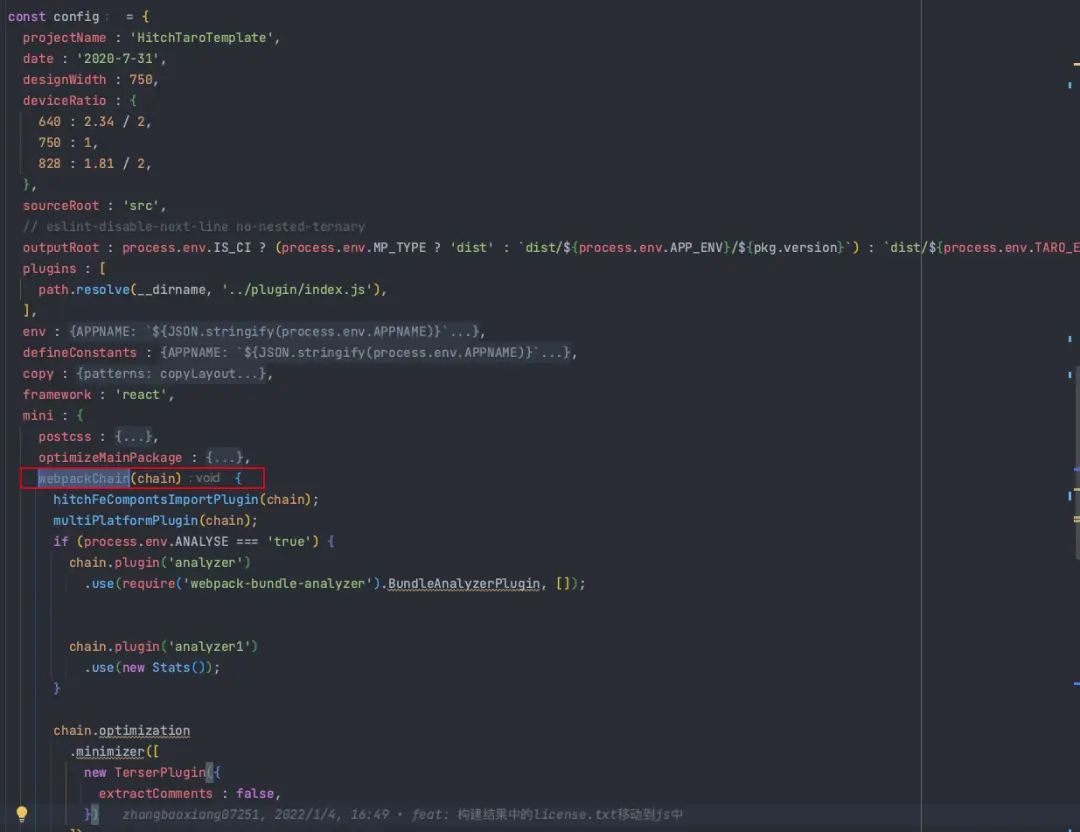The width and height of the screenshot is (1080, 832).
Task: Expand the folded postcss braces
Action: coord(134,437)
